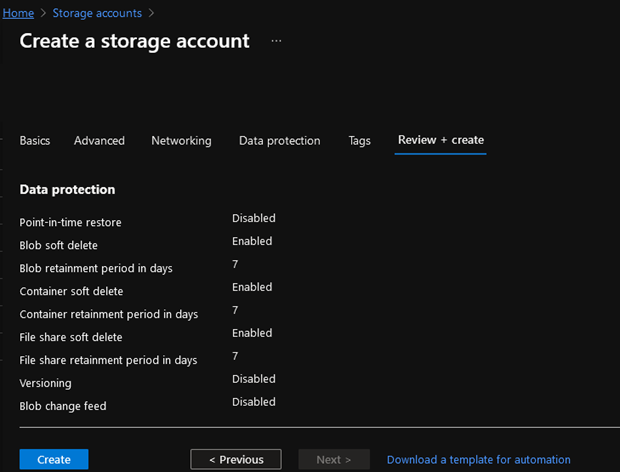Screen dimensions: 620x472
Task: Download a template for automation
Action: pos(478,460)
